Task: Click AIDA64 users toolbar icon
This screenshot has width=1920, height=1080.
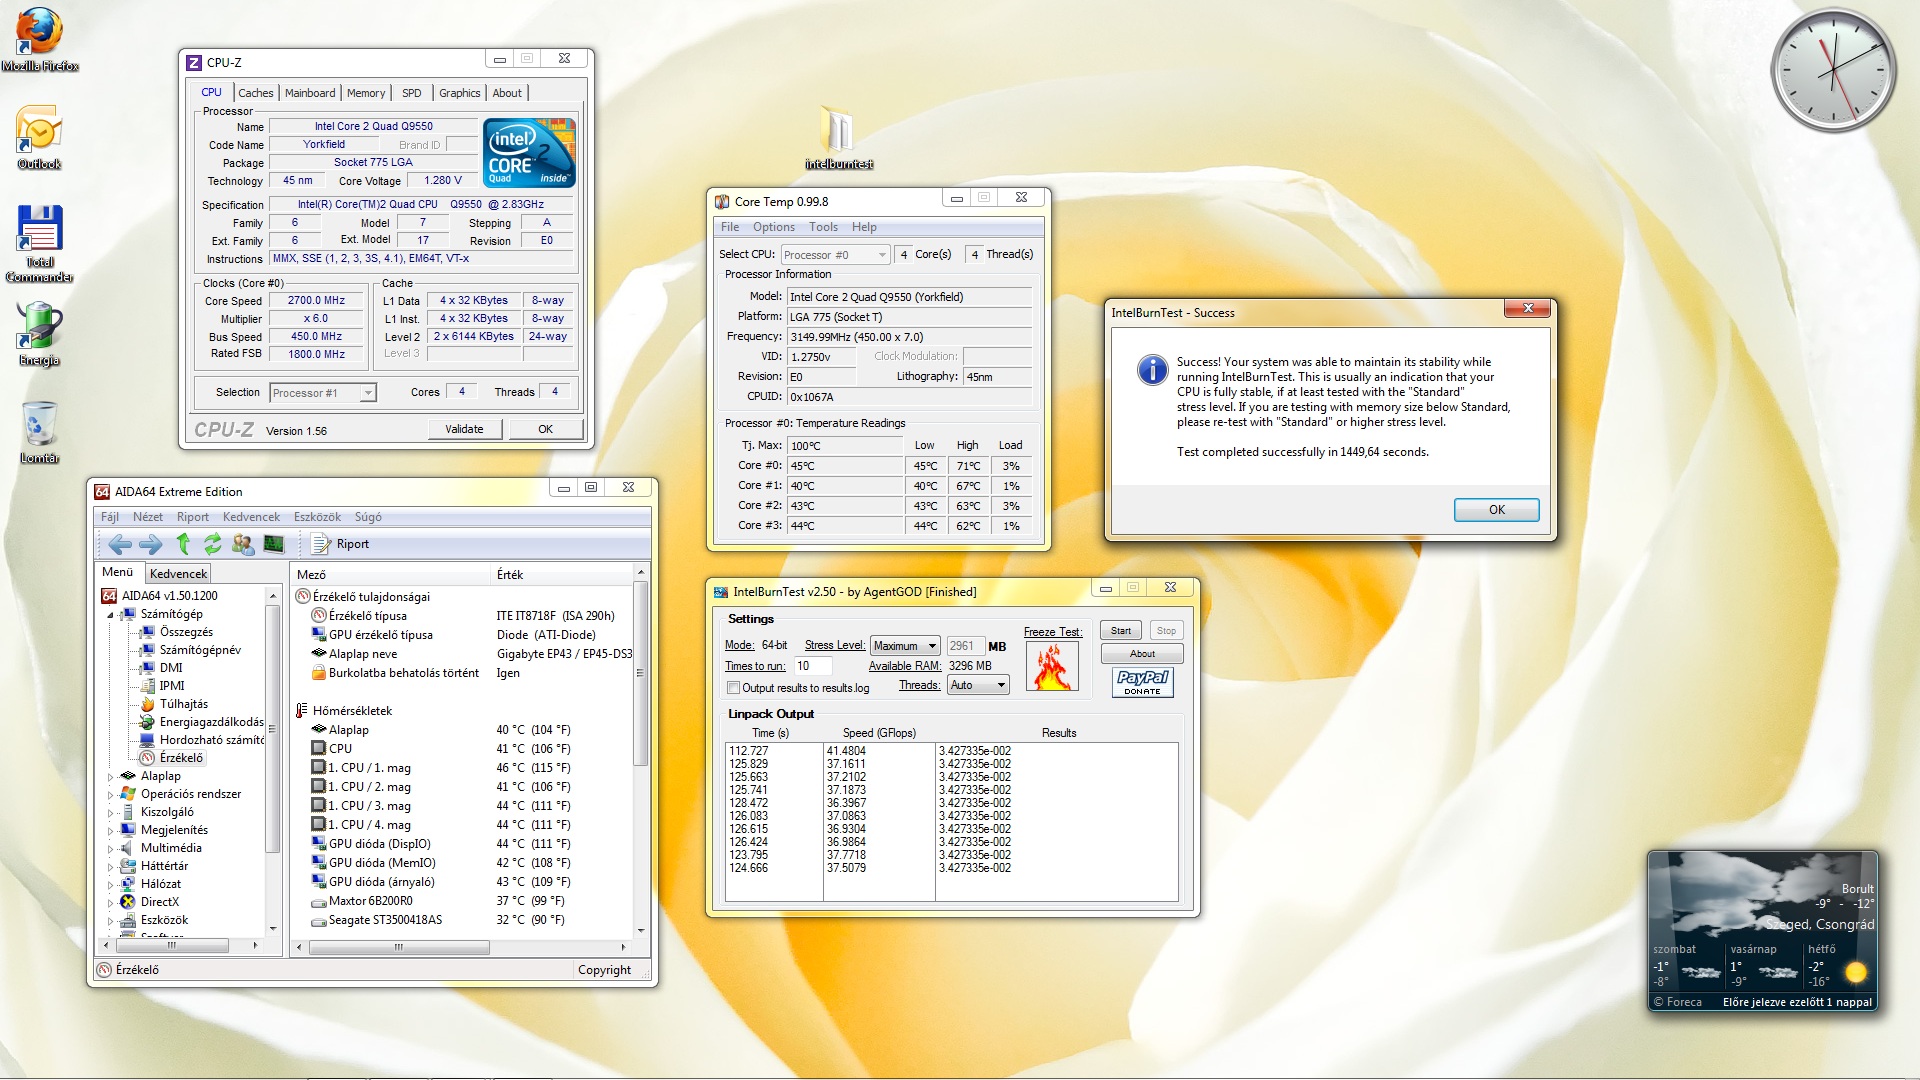Action: 243,544
